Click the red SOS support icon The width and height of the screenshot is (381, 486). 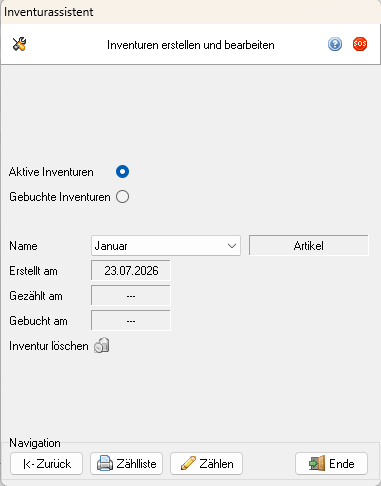pos(360,44)
